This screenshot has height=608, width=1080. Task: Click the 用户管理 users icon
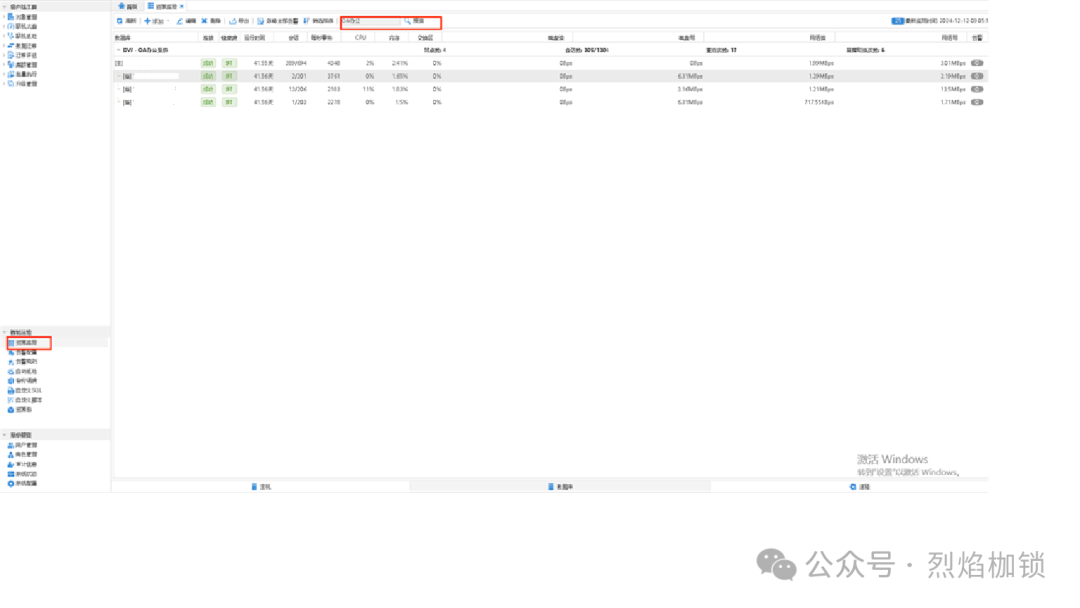point(10,445)
